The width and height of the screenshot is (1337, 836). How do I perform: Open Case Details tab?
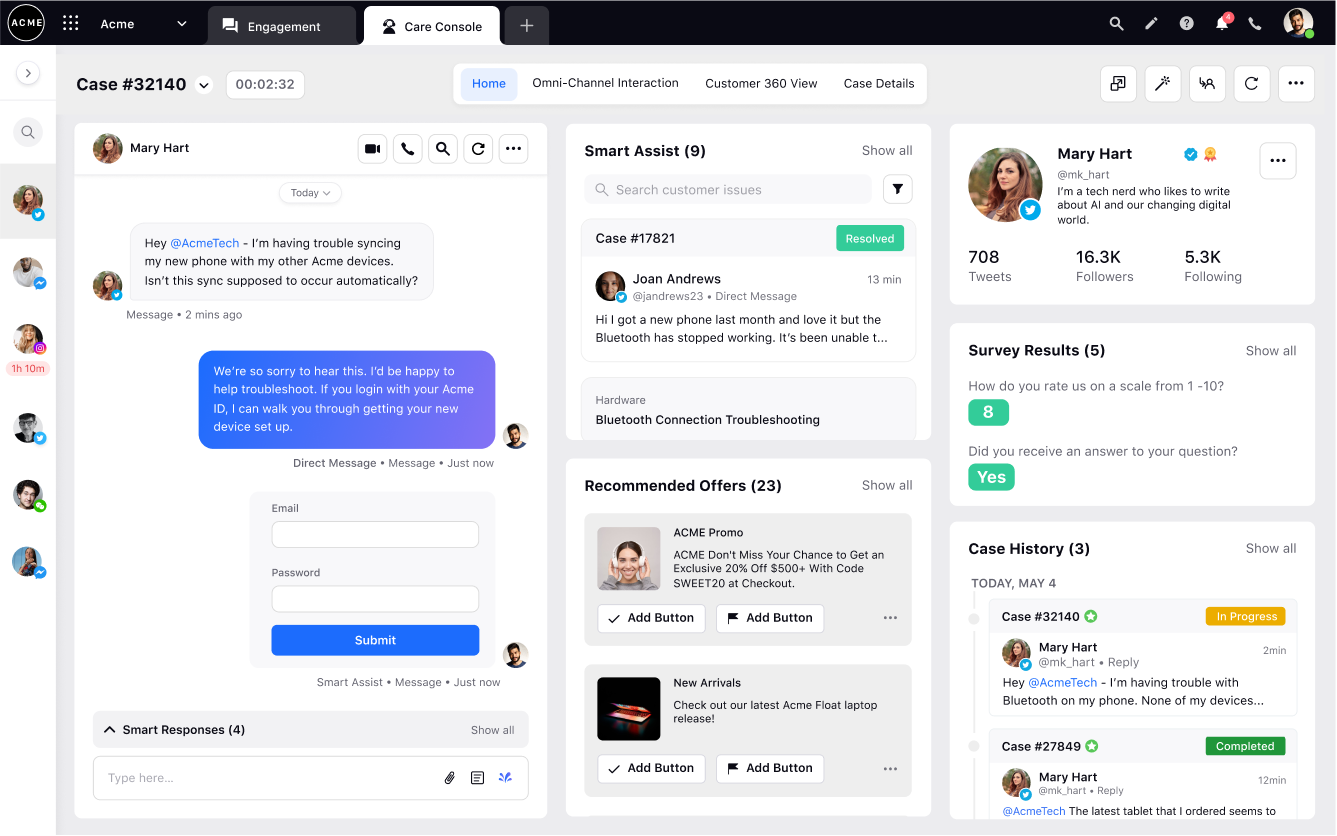(x=879, y=84)
